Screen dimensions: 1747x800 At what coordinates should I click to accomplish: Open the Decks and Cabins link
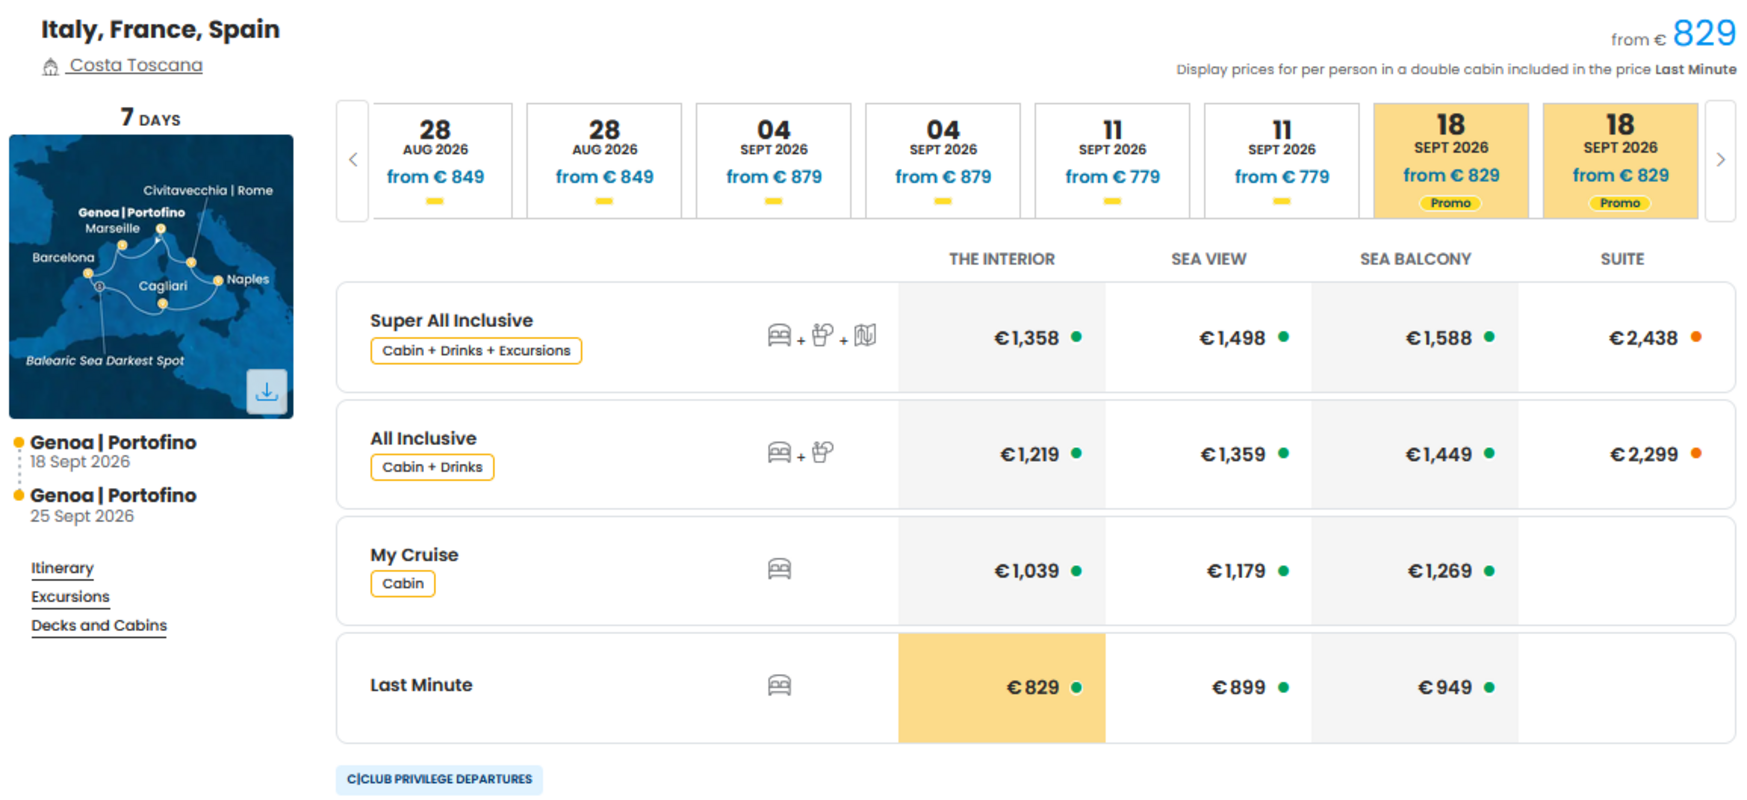click(99, 626)
